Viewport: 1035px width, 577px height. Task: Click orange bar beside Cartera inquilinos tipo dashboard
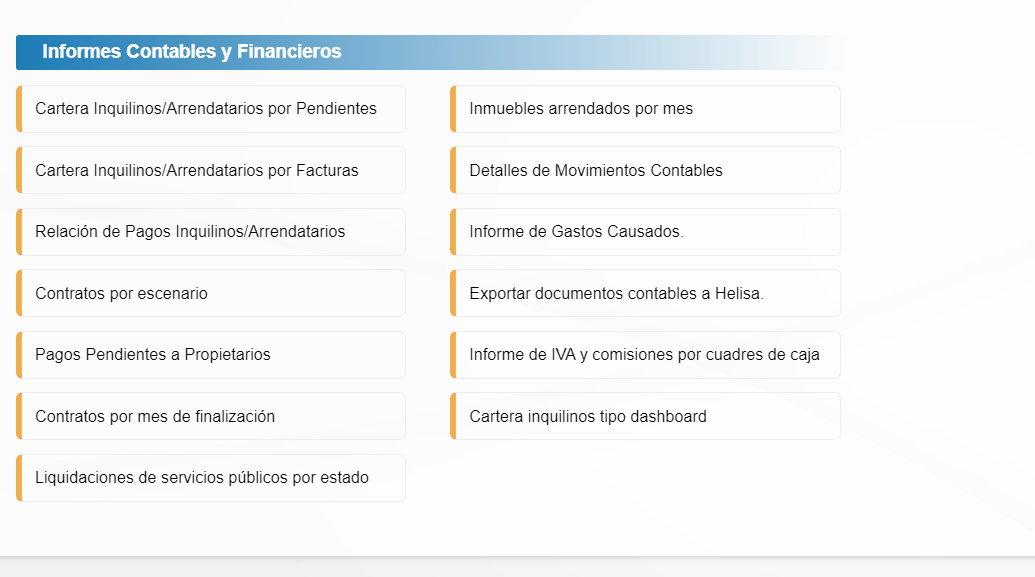(453, 416)
